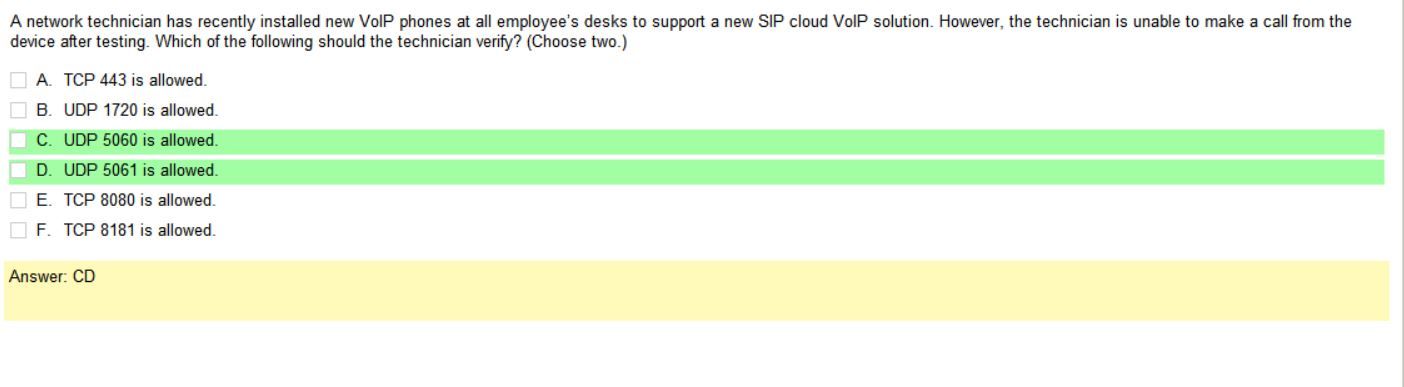Click the vertical border line at right edge
The height and width of the screenshot is (387, 1404).
1399,193
